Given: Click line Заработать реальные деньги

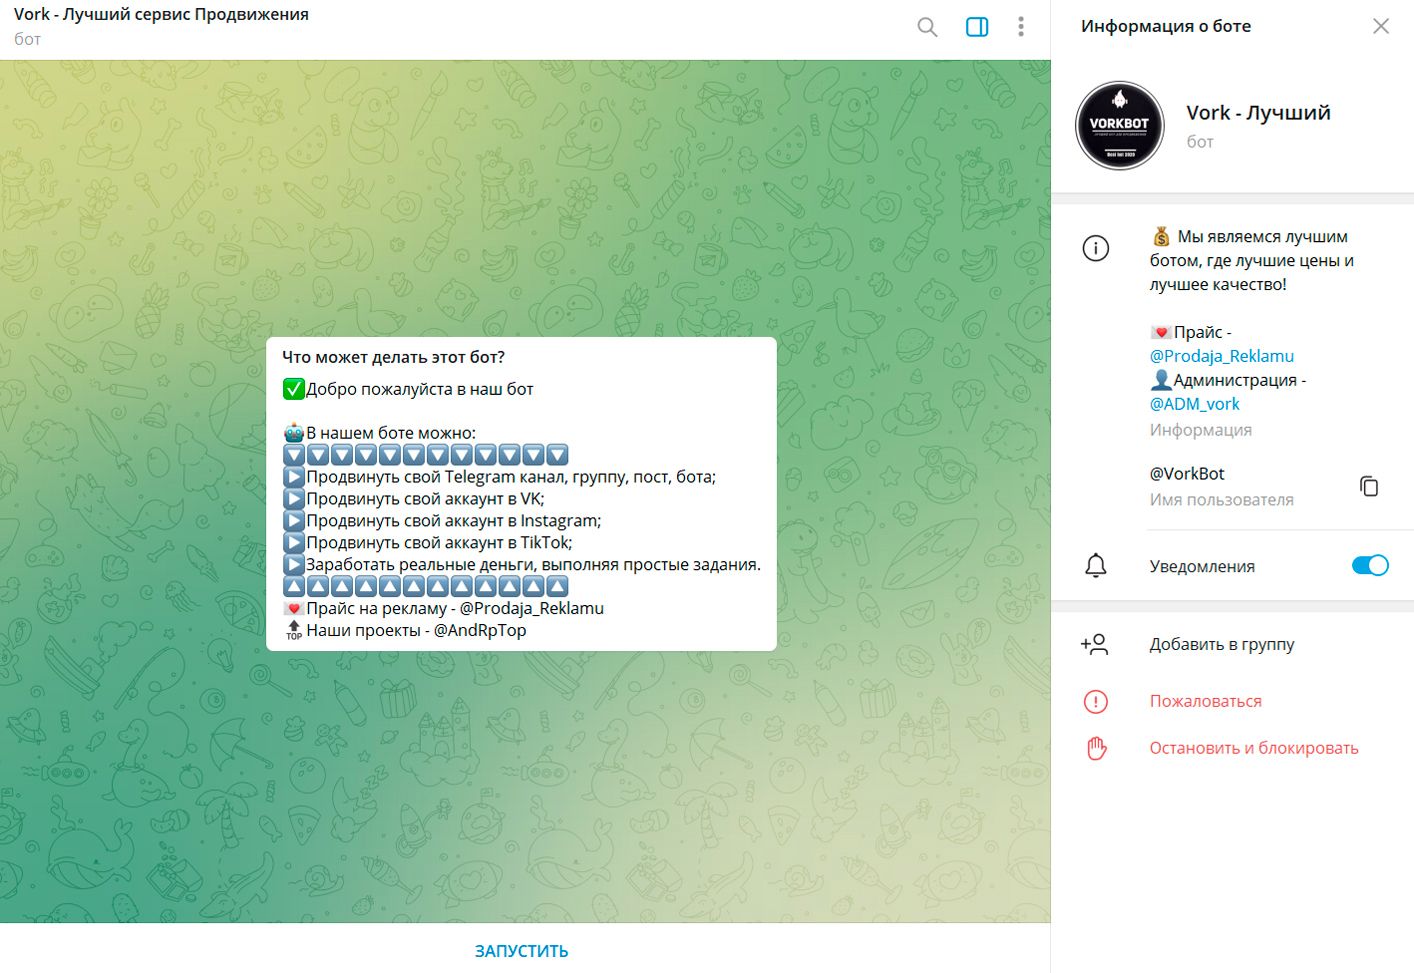Looking at the screenshot, I should tap(533, 565).
